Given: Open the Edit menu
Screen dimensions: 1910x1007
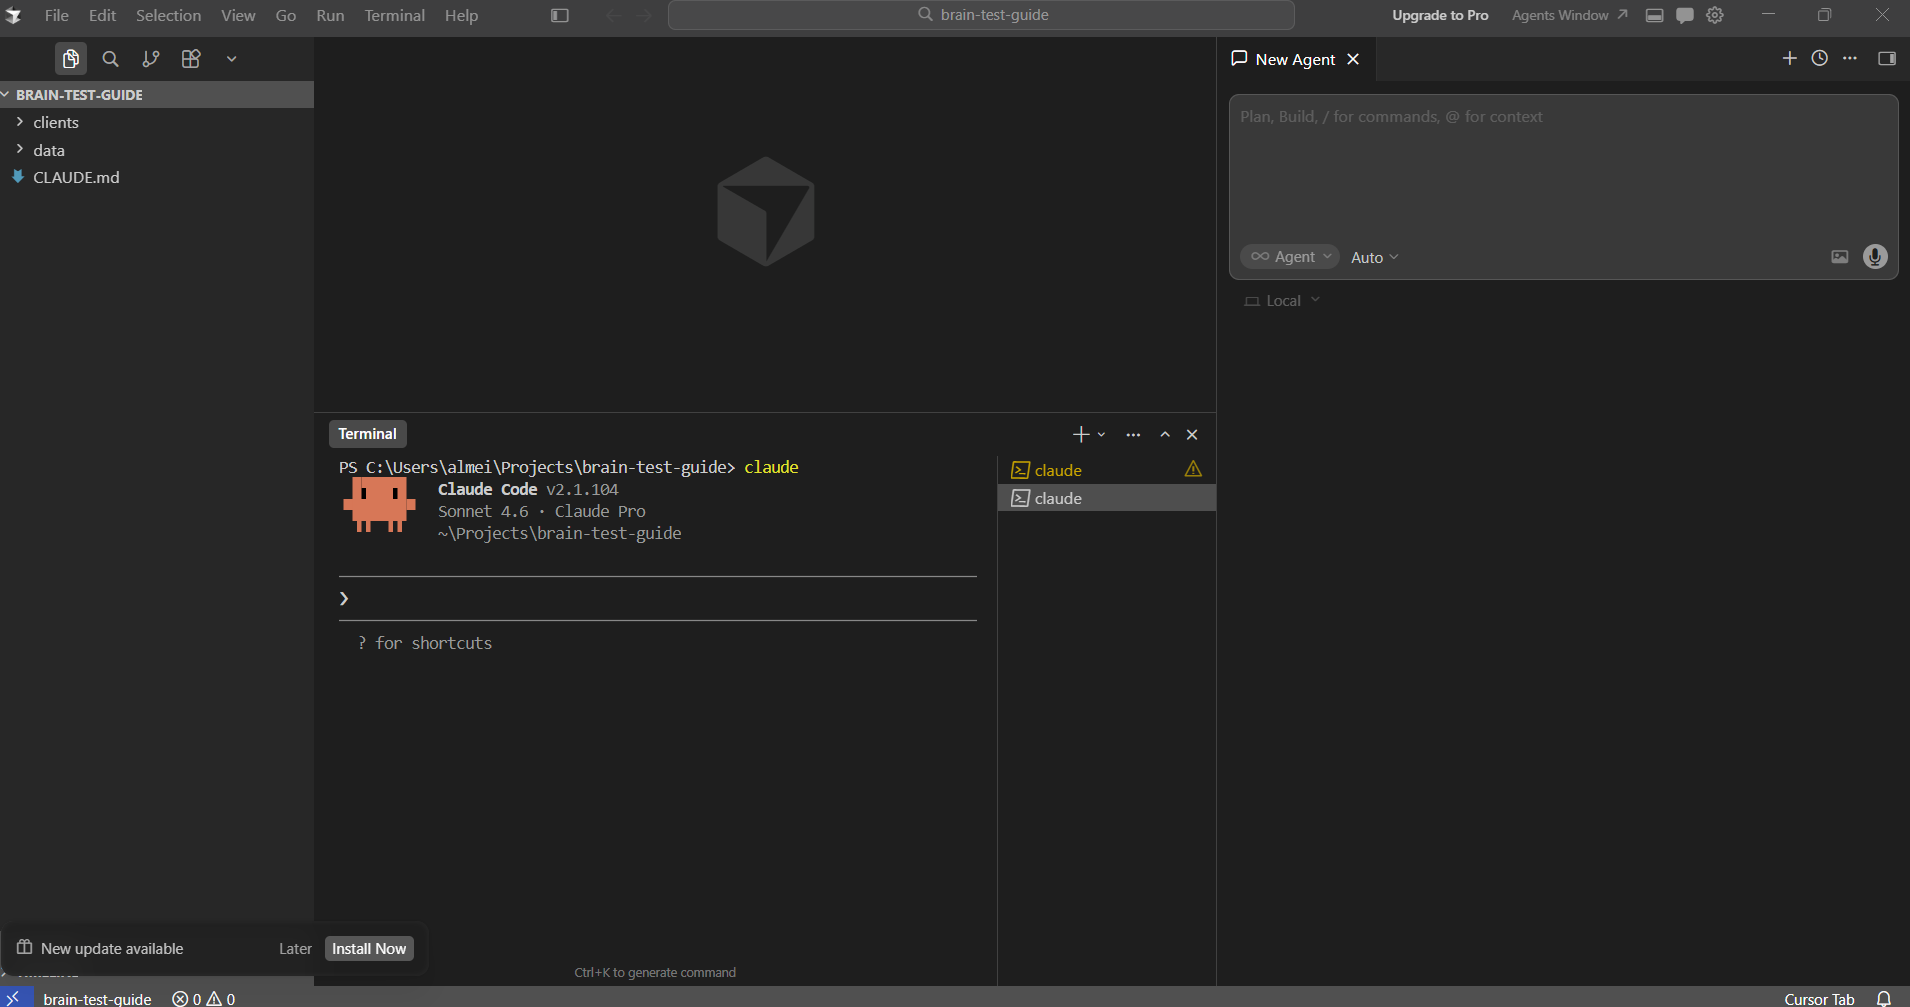Looking at the screenshot, I should tap(102, 15).
